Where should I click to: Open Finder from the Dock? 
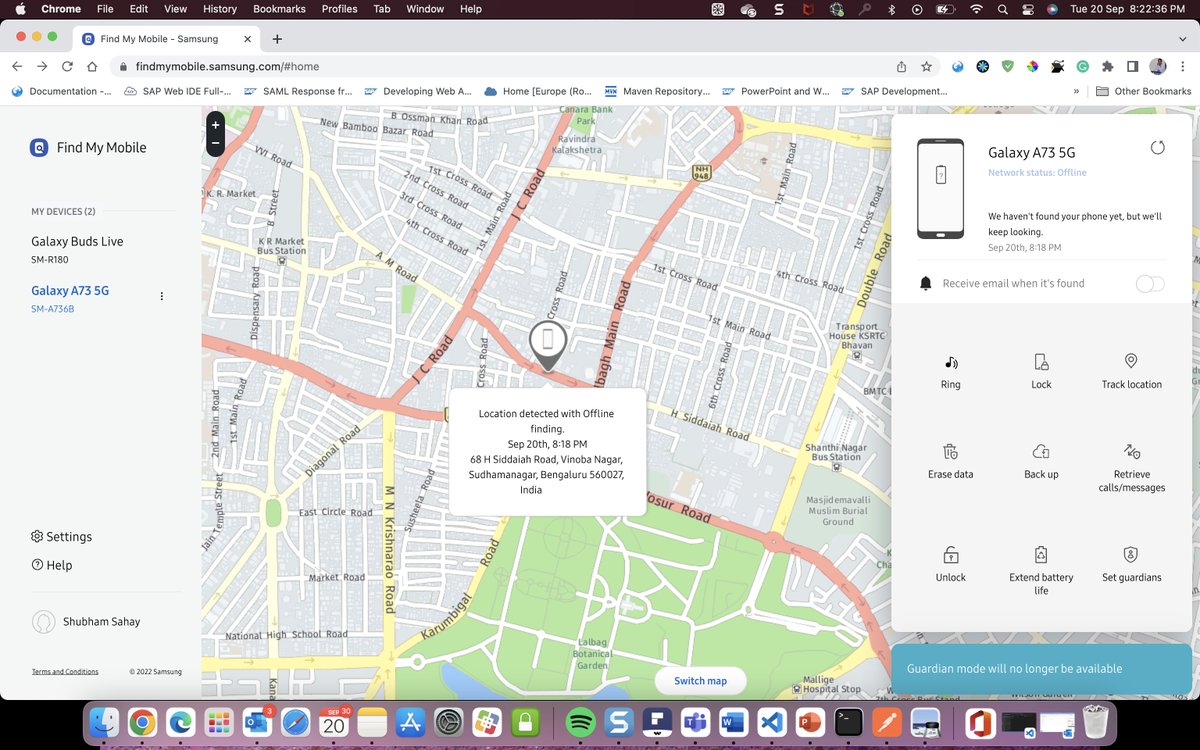pyautogui.click(x=104, y=722)
